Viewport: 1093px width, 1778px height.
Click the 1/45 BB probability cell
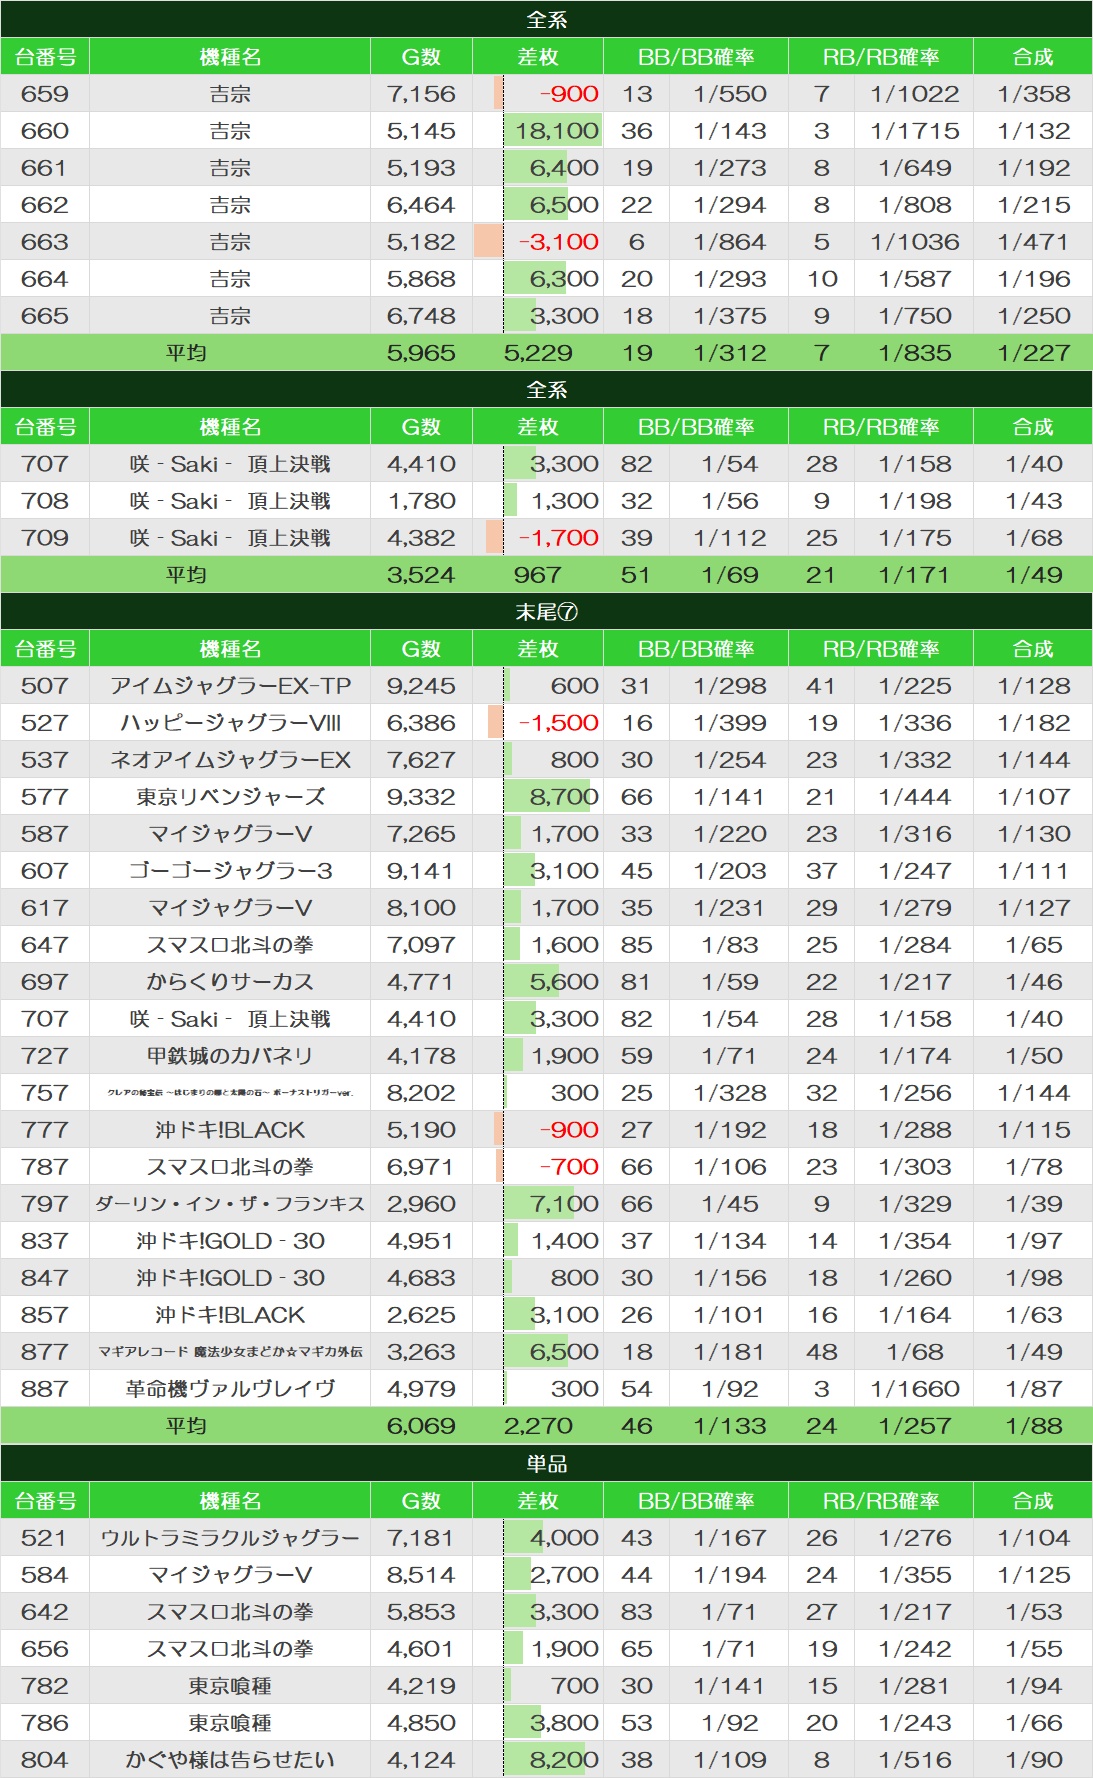730,1204
